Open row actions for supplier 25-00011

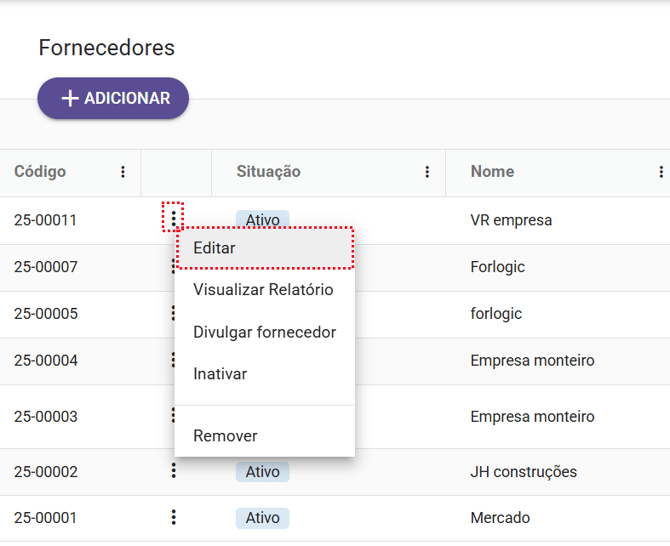click(x=174, y=217)
